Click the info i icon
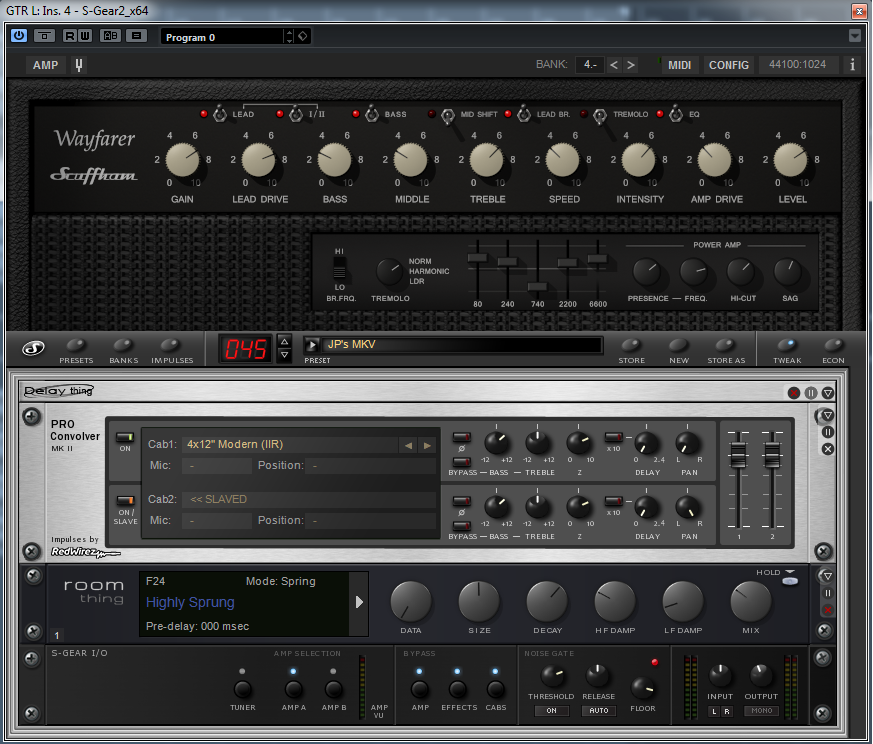 coord(852,65)
